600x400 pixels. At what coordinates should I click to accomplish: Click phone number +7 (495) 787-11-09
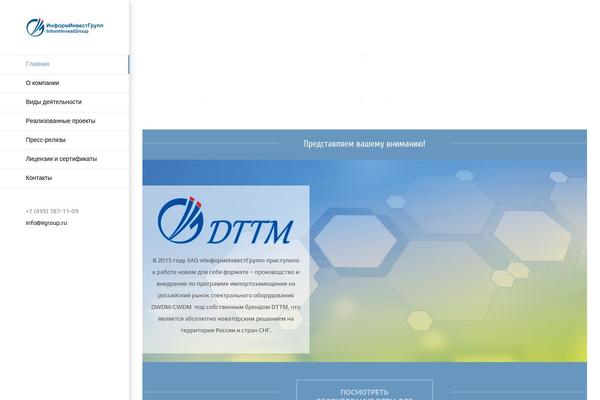(52, 211)
